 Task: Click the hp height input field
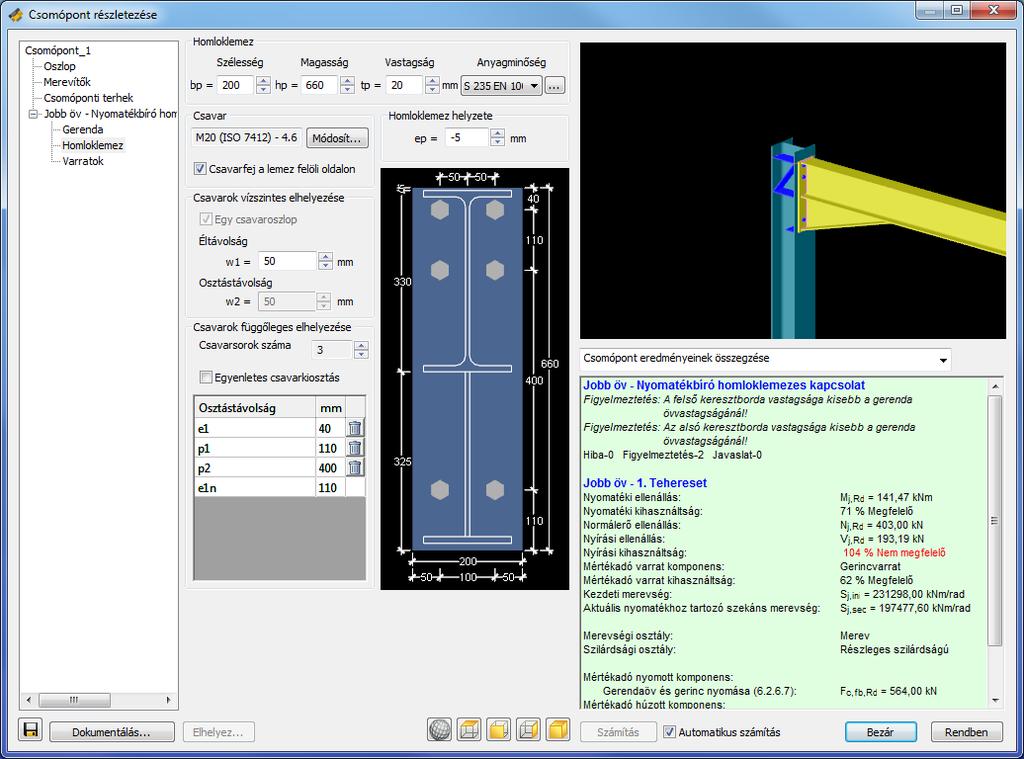pyautogui.click(x=321, y=85)
